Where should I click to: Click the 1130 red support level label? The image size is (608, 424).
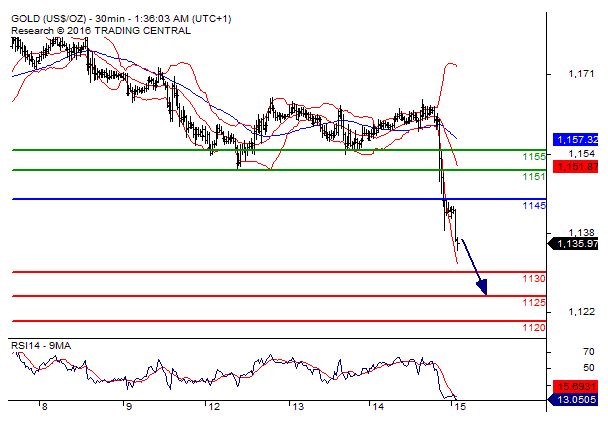pos(534,278)
